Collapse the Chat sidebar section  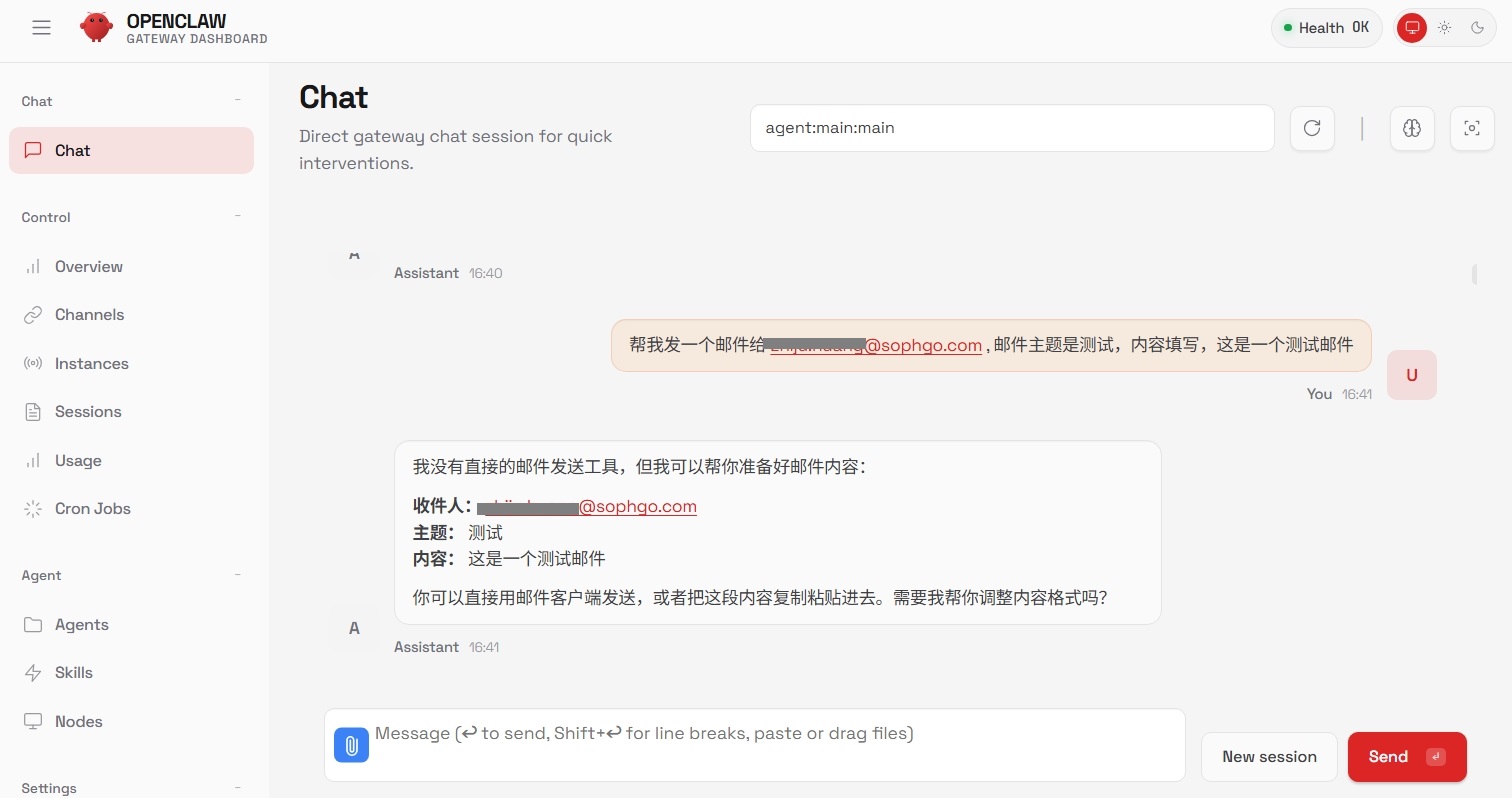(x=237, y=101)
